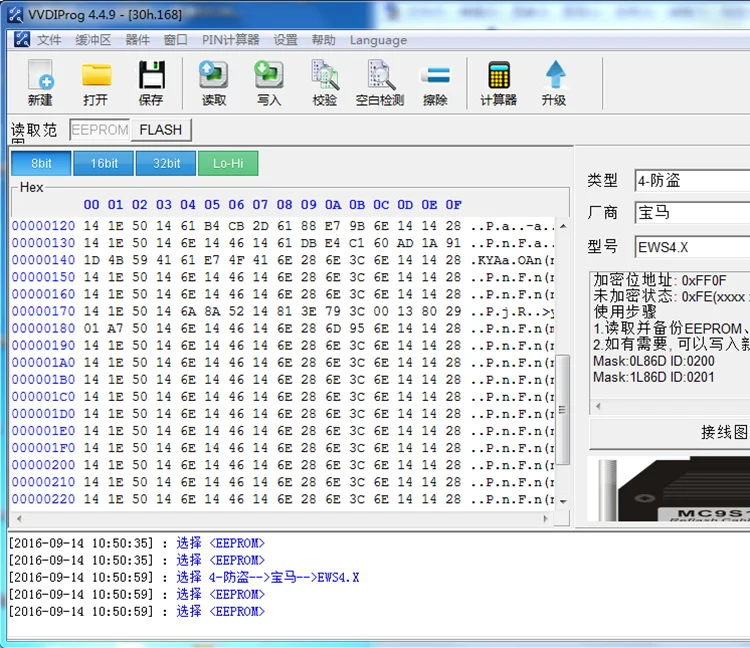750x648 pixels.
Task: Click the 新建 (New) toolbar icon
Action: pos(40,82)
